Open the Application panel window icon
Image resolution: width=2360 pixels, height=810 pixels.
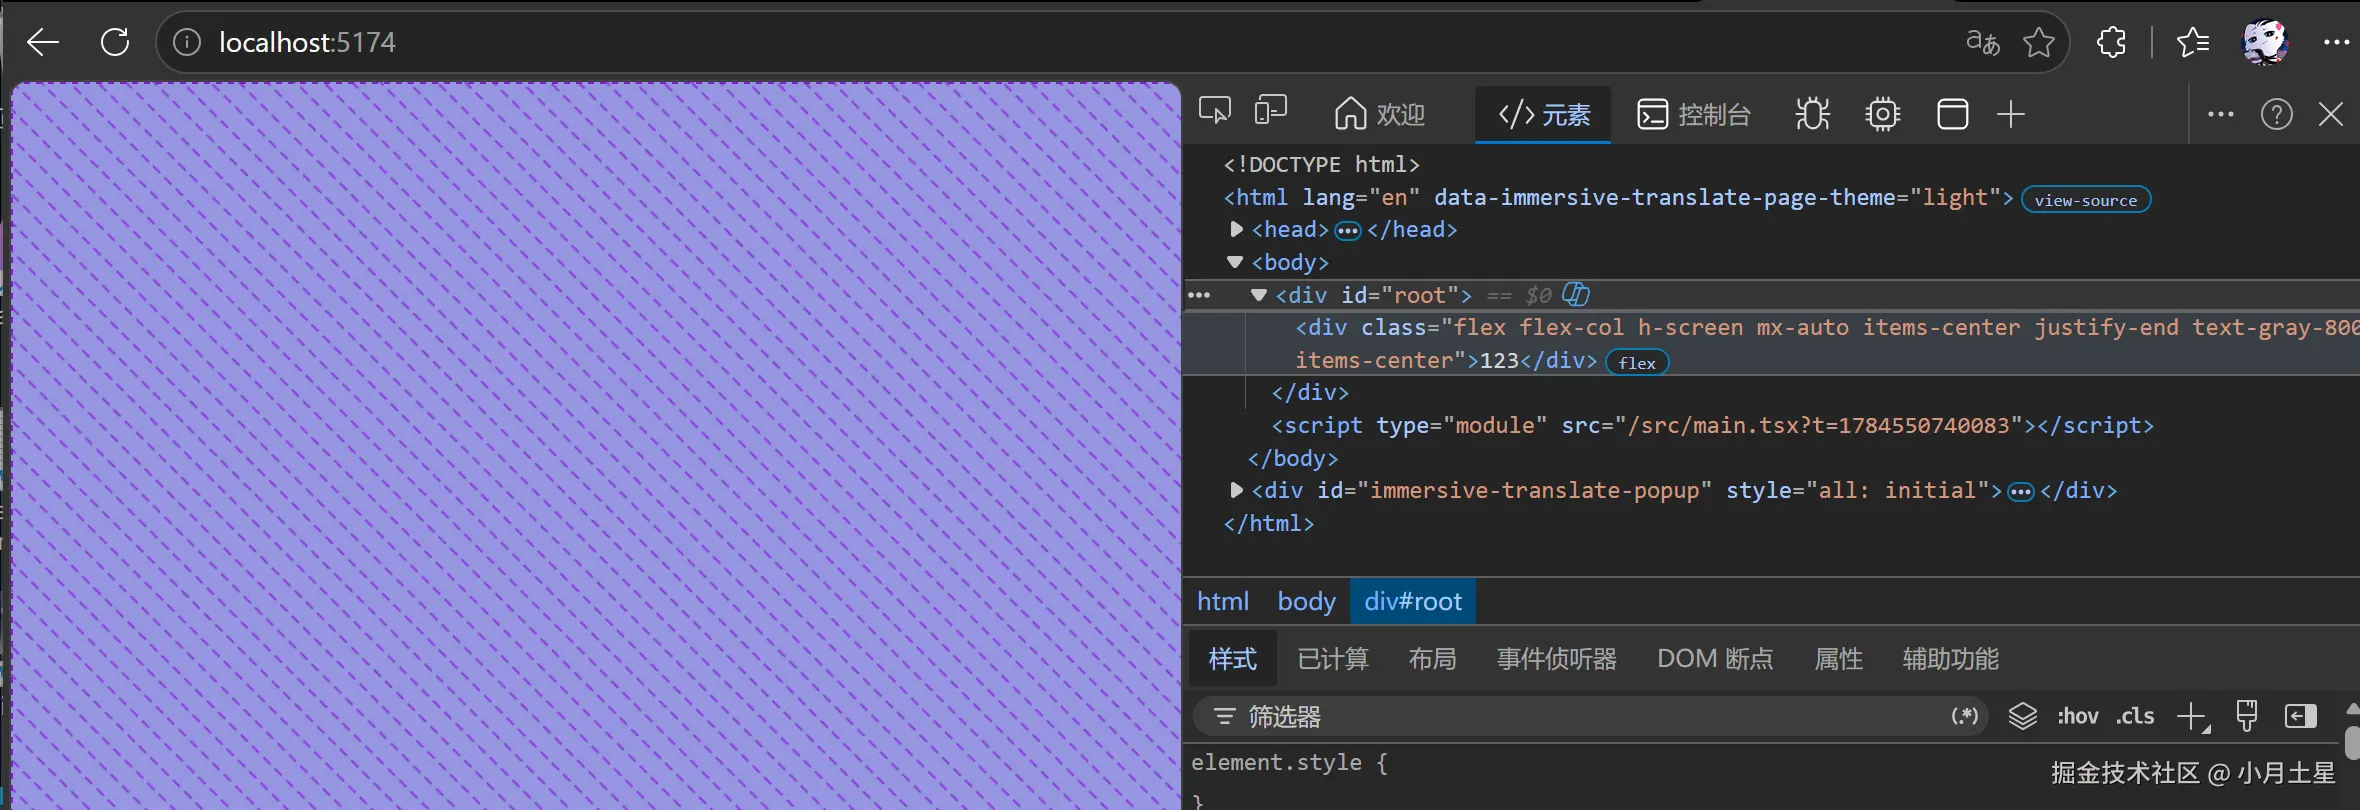(x=1953, y=114)
